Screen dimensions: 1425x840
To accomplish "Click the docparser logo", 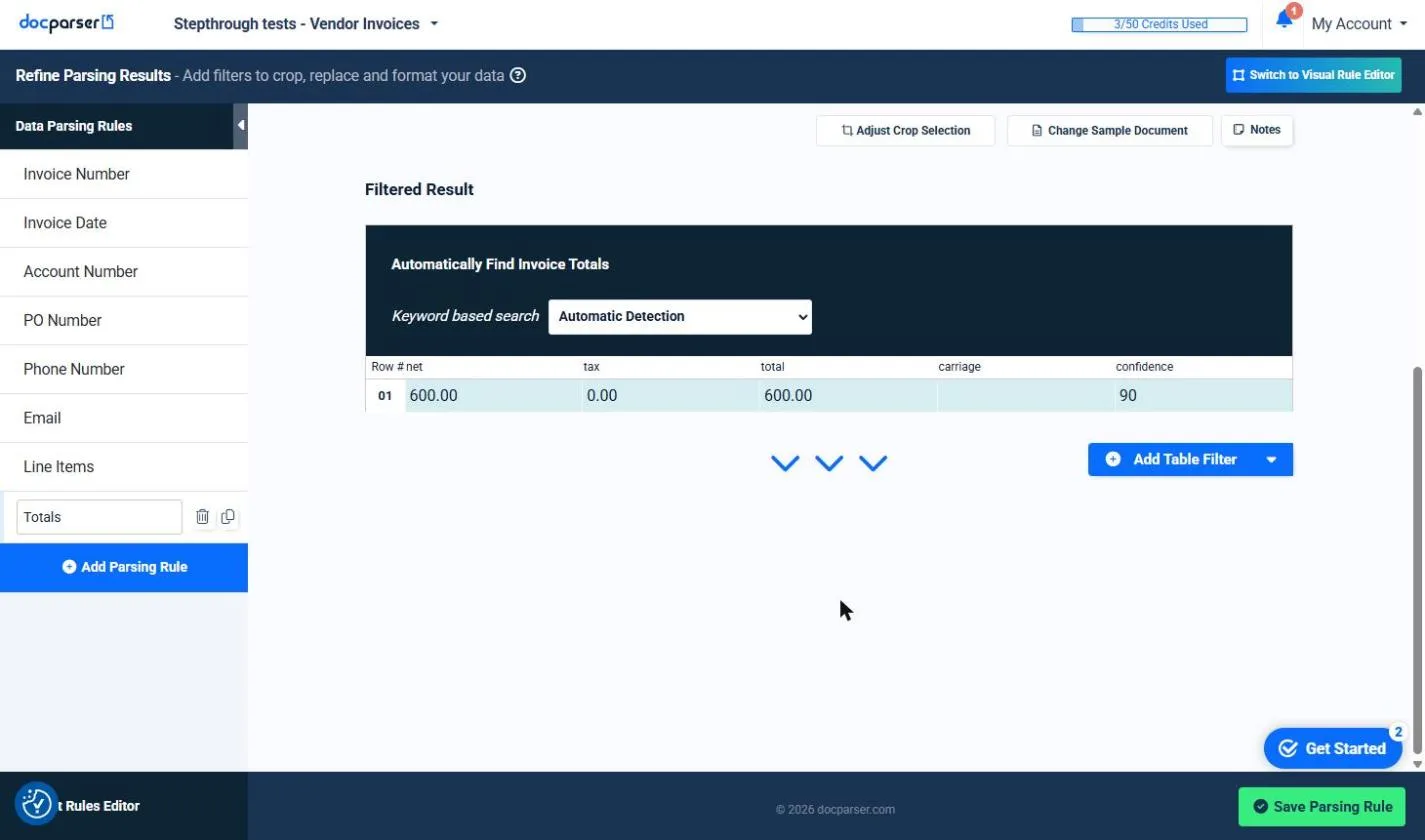I will click(x=67, y=22).
